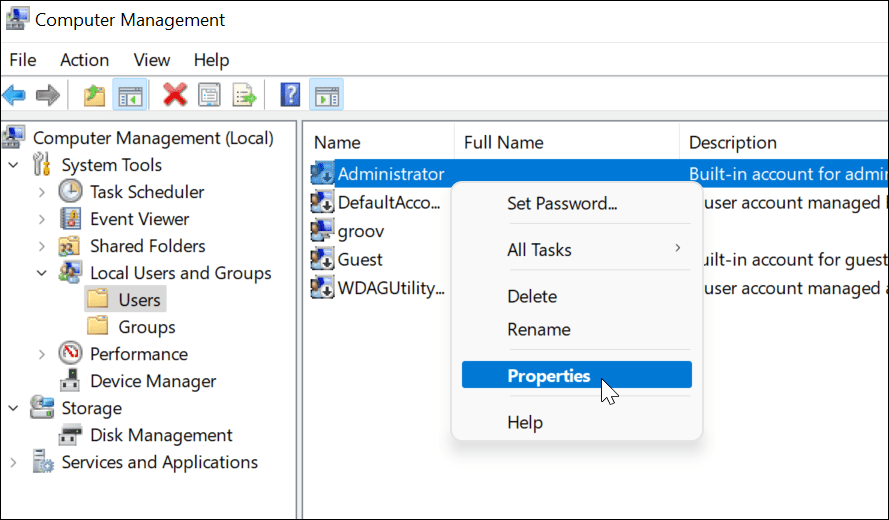Open Device Manager in the tree
Image resolution: width=889 pixels, height=520 pixels.
(153, 381)
